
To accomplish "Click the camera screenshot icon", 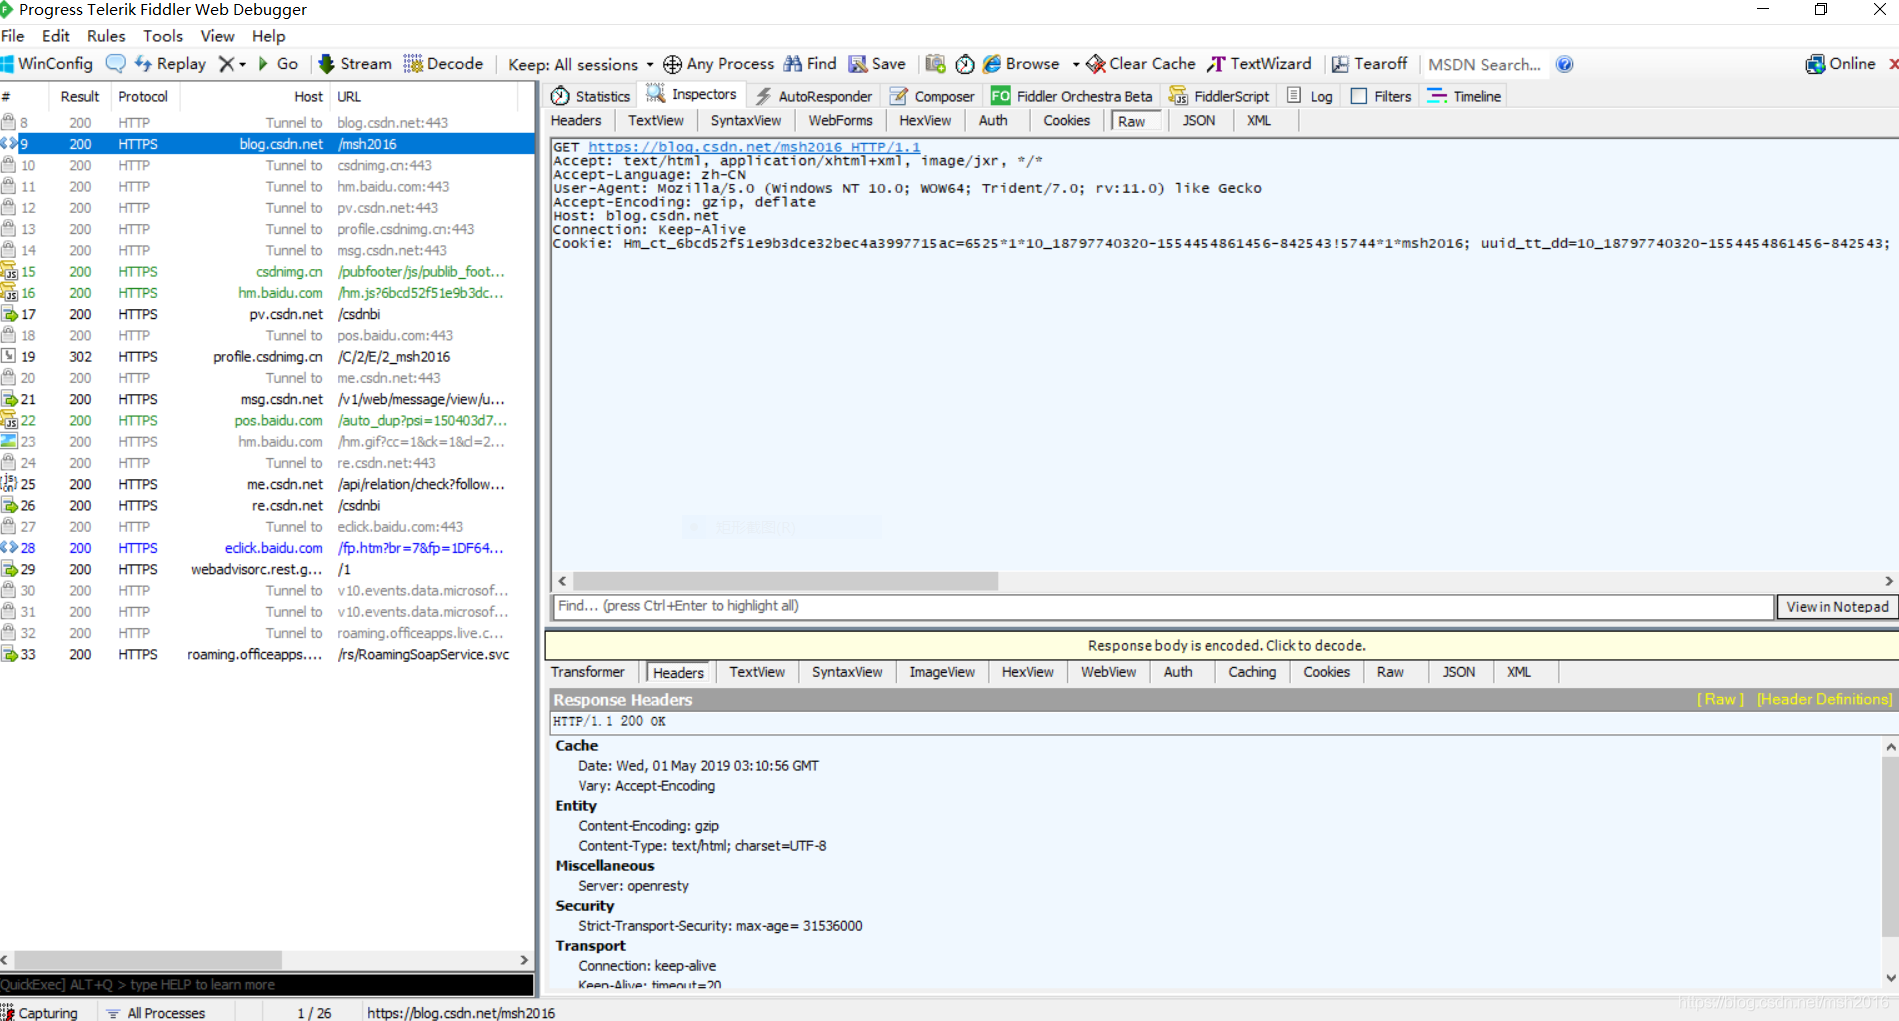I will [x=935, y=64].
